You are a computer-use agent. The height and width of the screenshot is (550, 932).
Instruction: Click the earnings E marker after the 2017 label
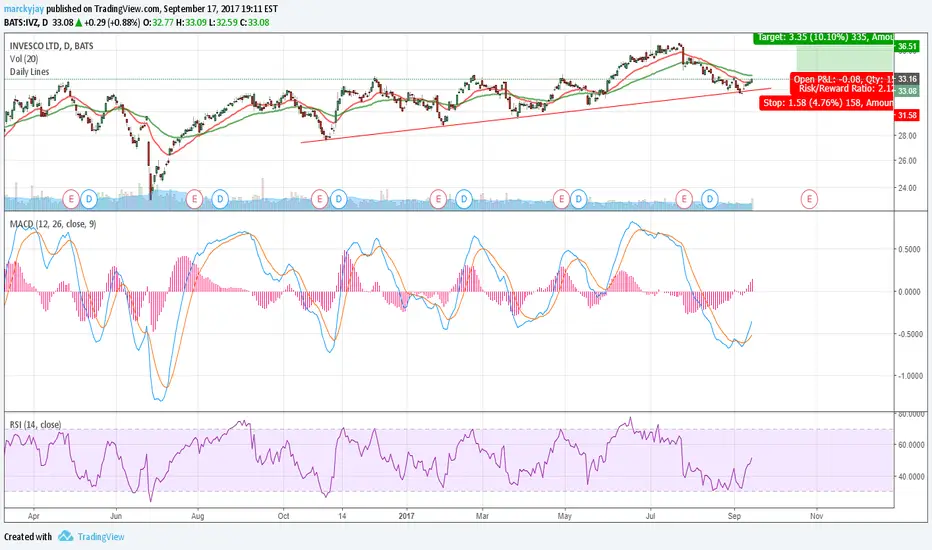pos(438,199)
